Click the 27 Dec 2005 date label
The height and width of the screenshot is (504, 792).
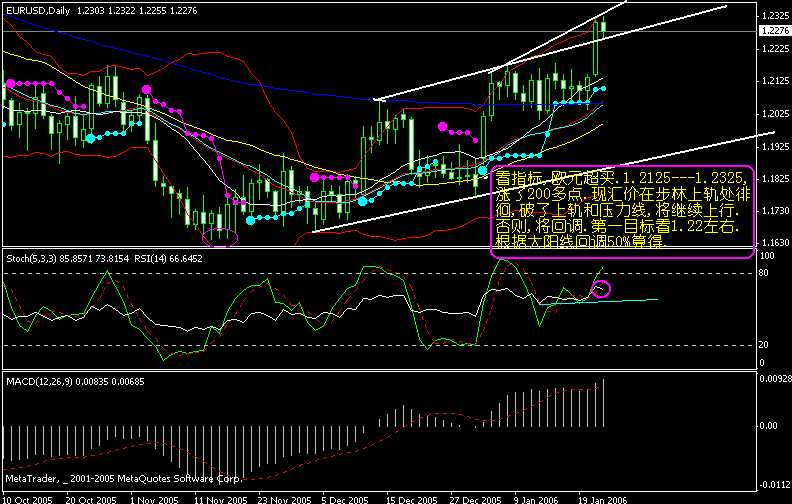tap(477, 500)
